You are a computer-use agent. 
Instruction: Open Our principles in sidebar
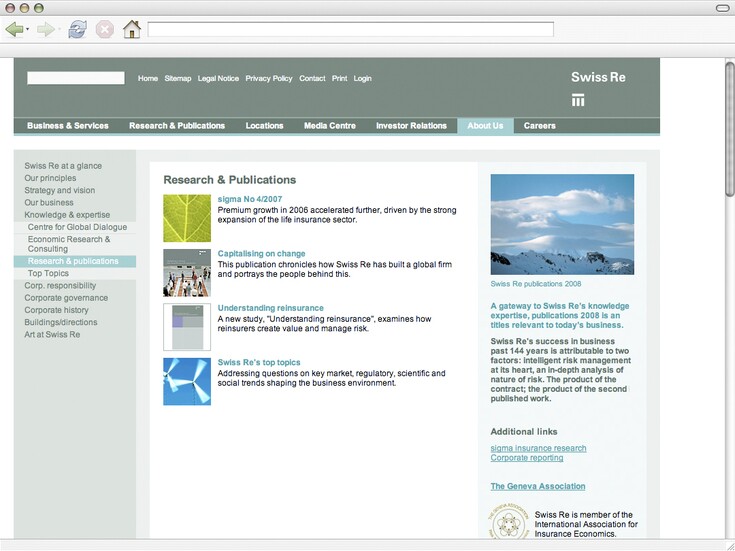click(x=50, y=178)
